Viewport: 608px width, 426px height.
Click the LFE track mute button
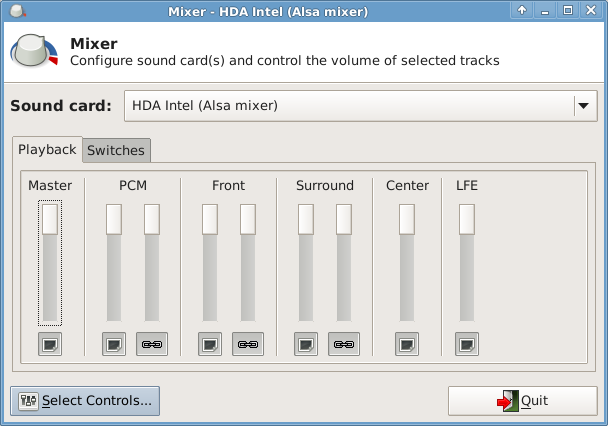467,345
